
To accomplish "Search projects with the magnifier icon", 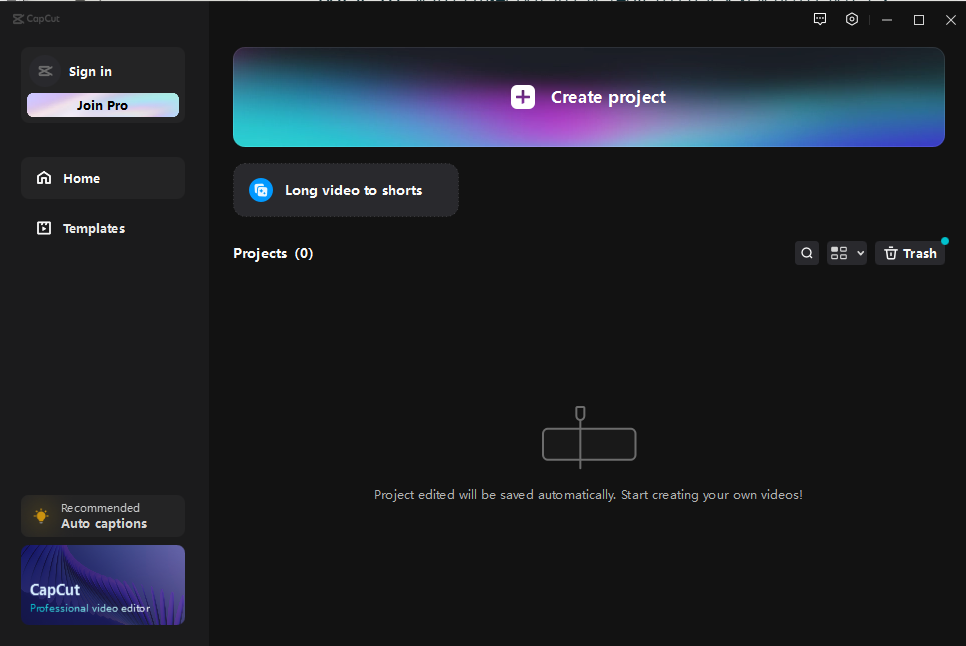I will 806,253.
